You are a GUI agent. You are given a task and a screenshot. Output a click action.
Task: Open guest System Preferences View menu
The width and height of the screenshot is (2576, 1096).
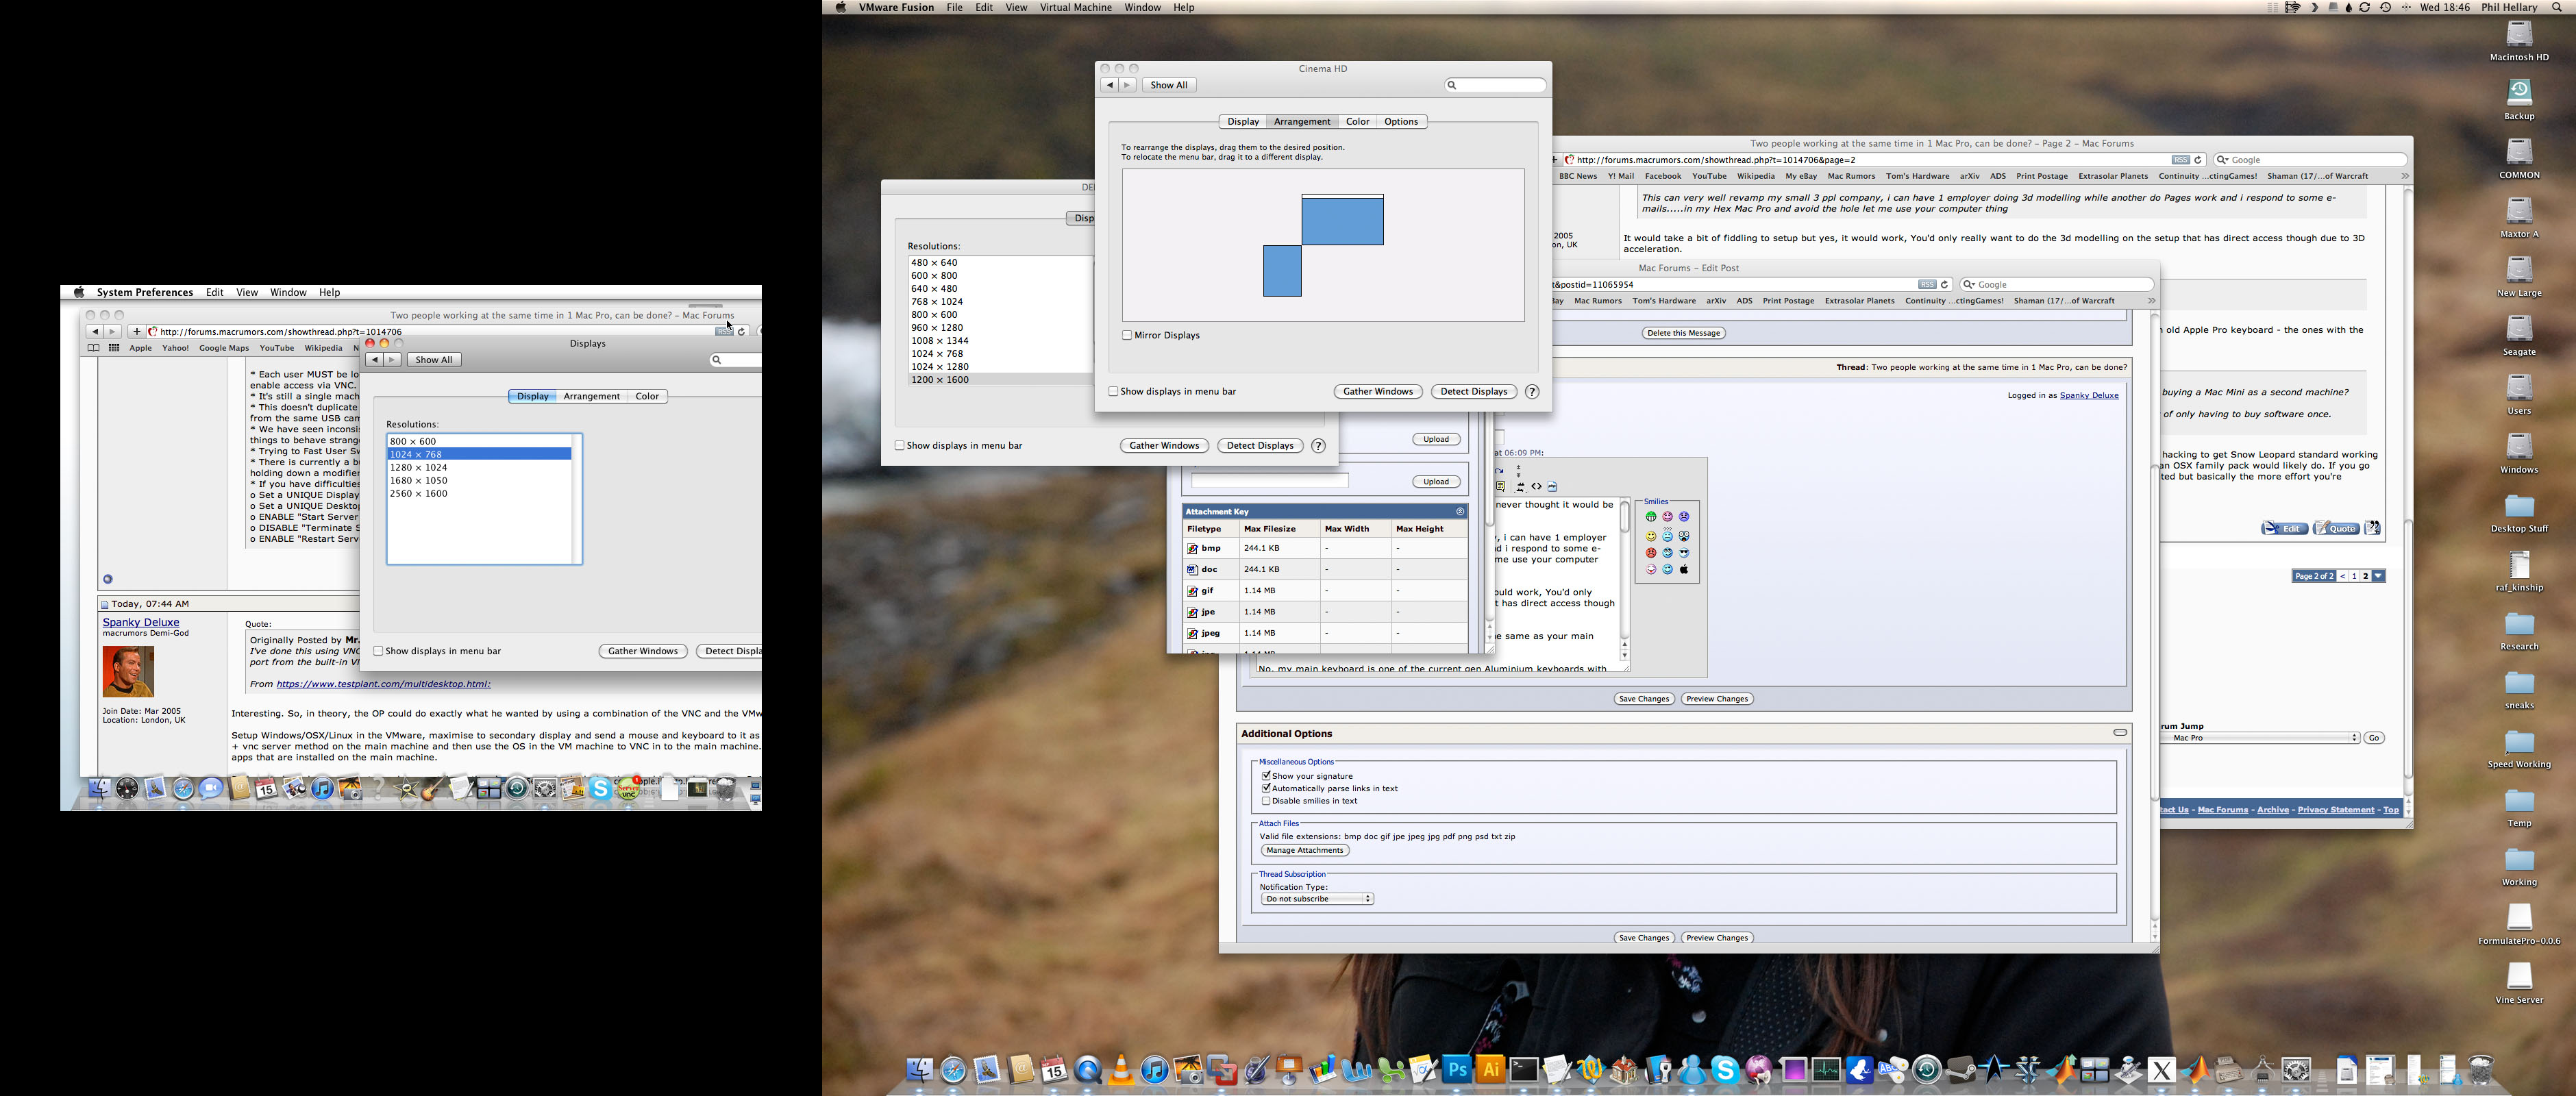(x=247, y=292)
